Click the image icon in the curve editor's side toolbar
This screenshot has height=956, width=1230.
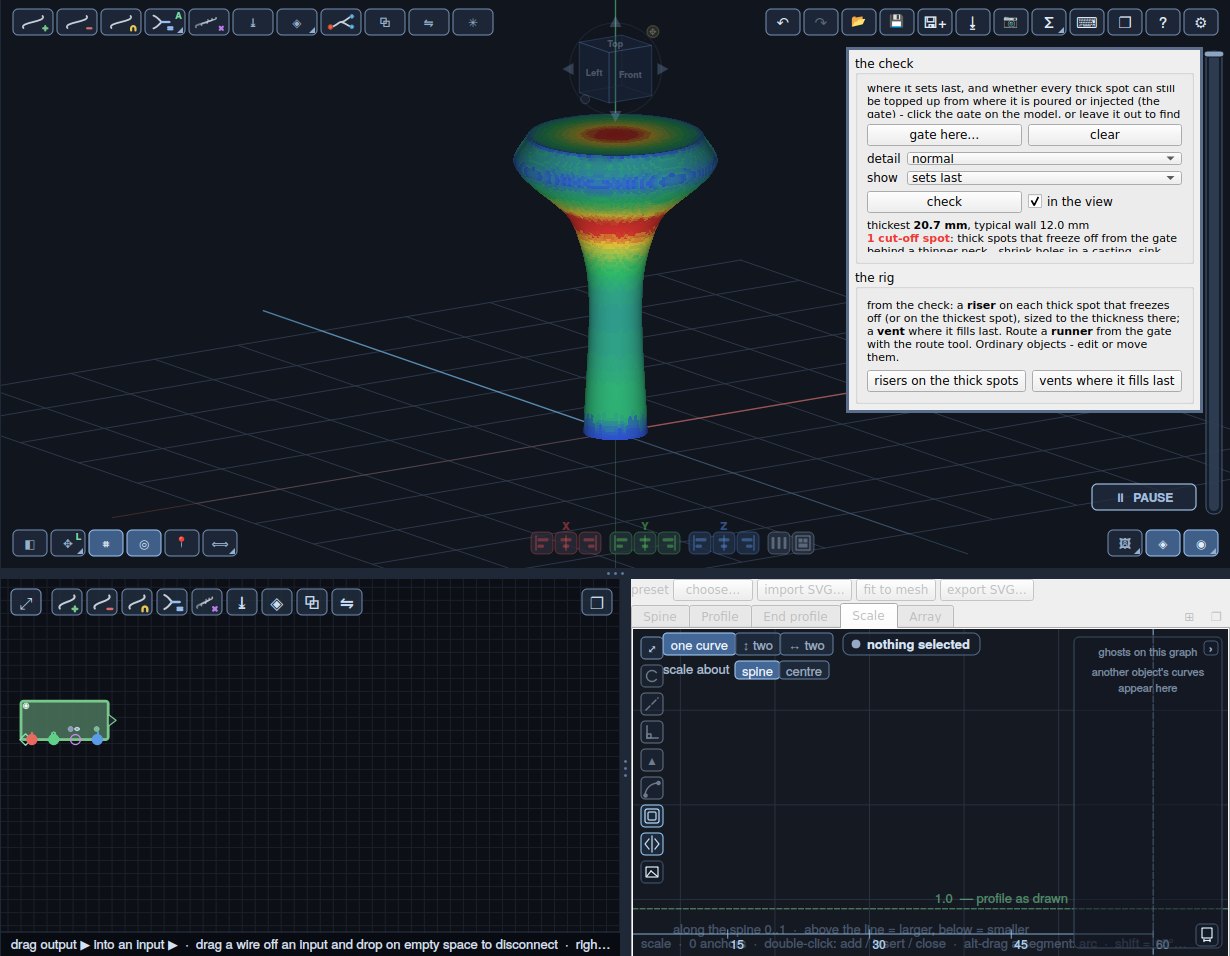tap(652, 872)
